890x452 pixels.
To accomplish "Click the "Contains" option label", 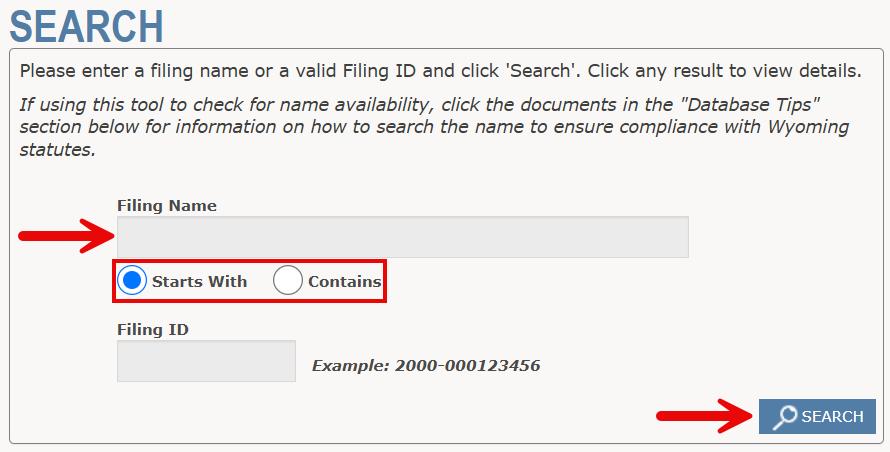I will click(x=345, y=282).
